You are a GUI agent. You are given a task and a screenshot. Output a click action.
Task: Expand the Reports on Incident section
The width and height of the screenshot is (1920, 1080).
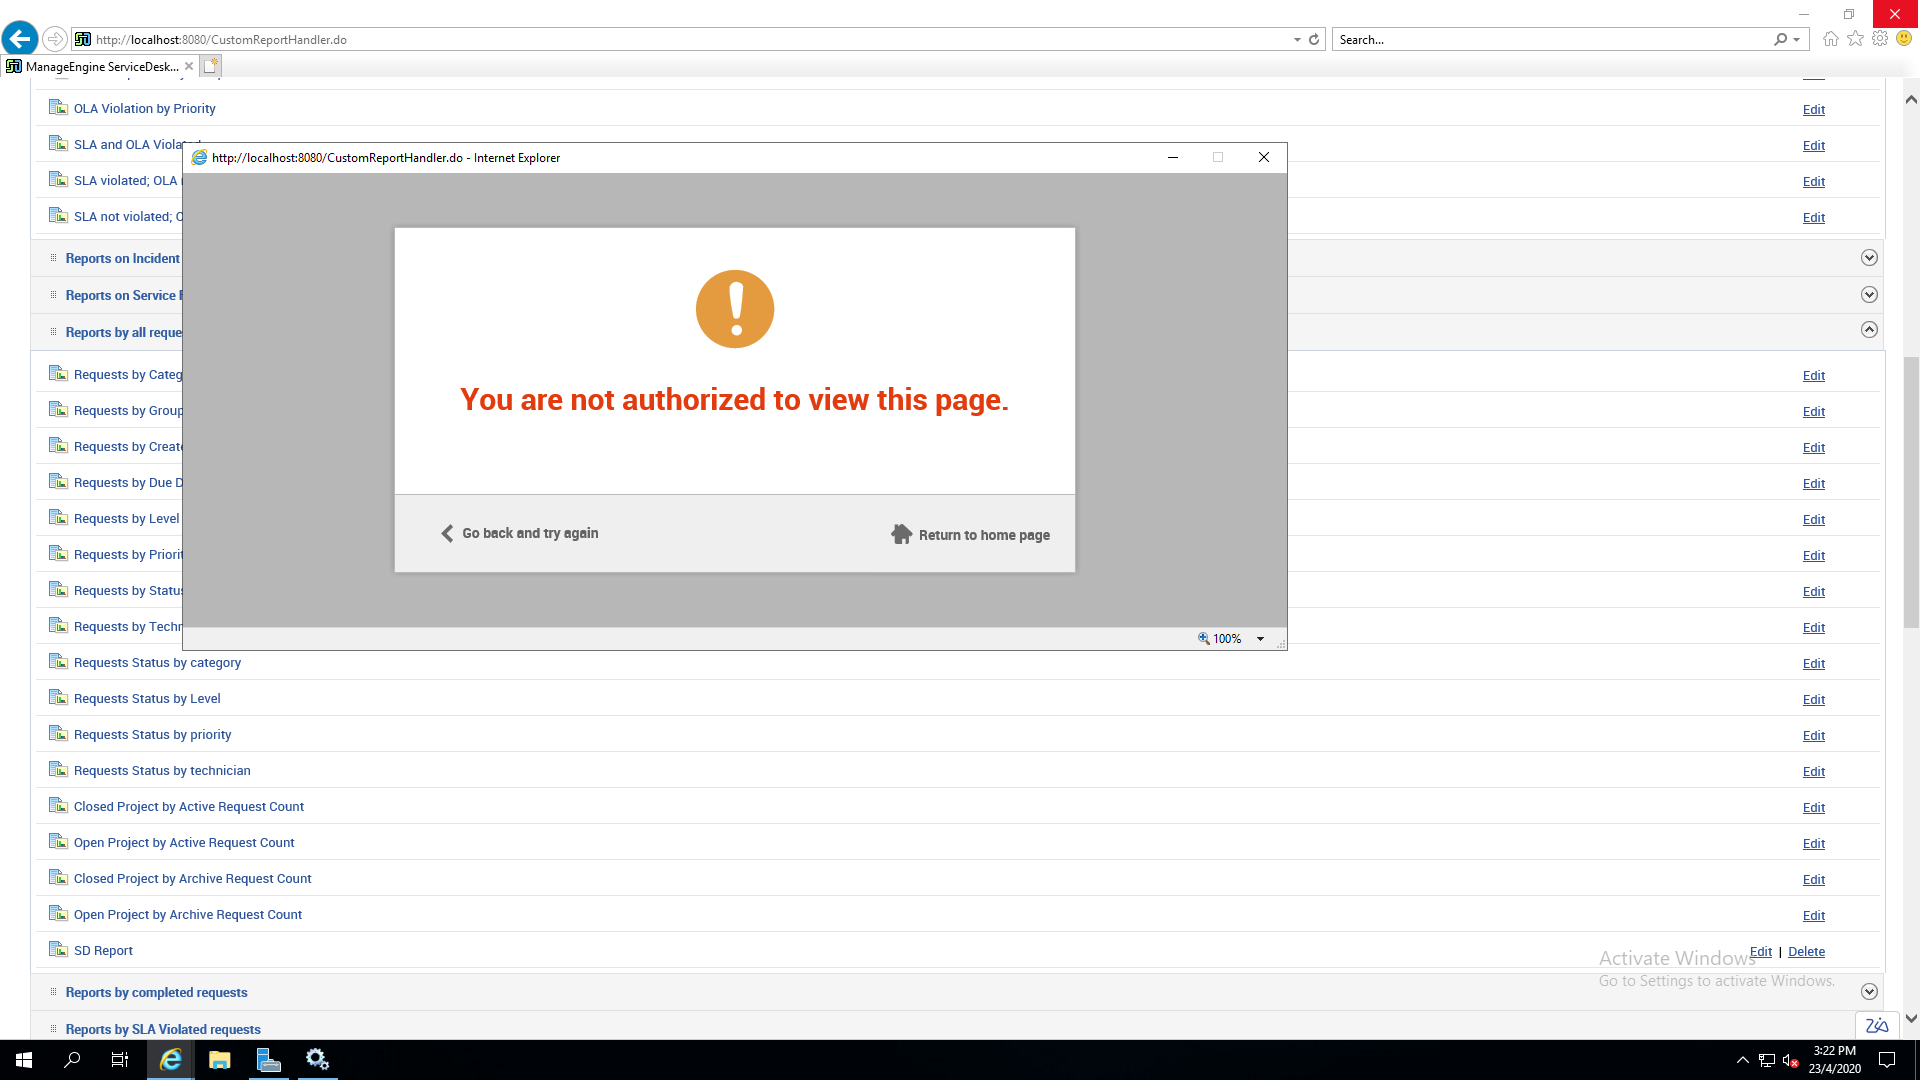(x=1868, y=258)
